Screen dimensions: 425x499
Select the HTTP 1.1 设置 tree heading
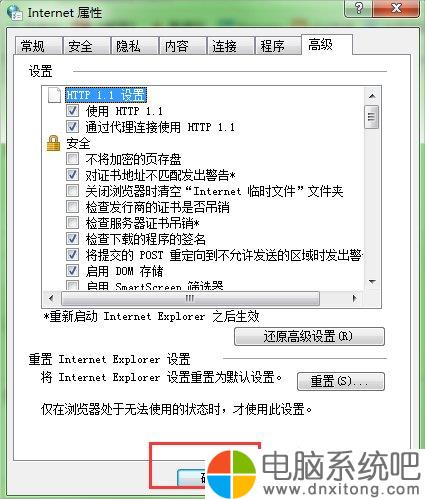point(106,95)
